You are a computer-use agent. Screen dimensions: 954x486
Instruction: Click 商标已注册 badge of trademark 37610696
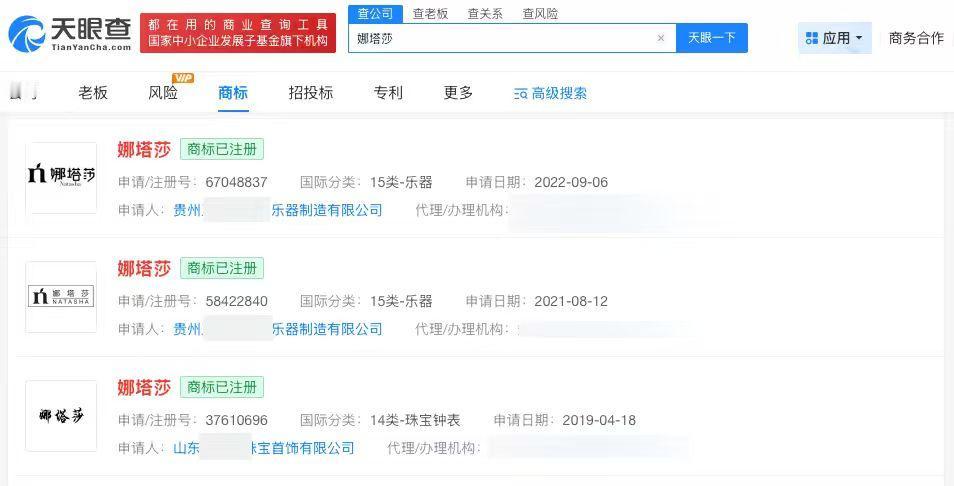[222, 387]
